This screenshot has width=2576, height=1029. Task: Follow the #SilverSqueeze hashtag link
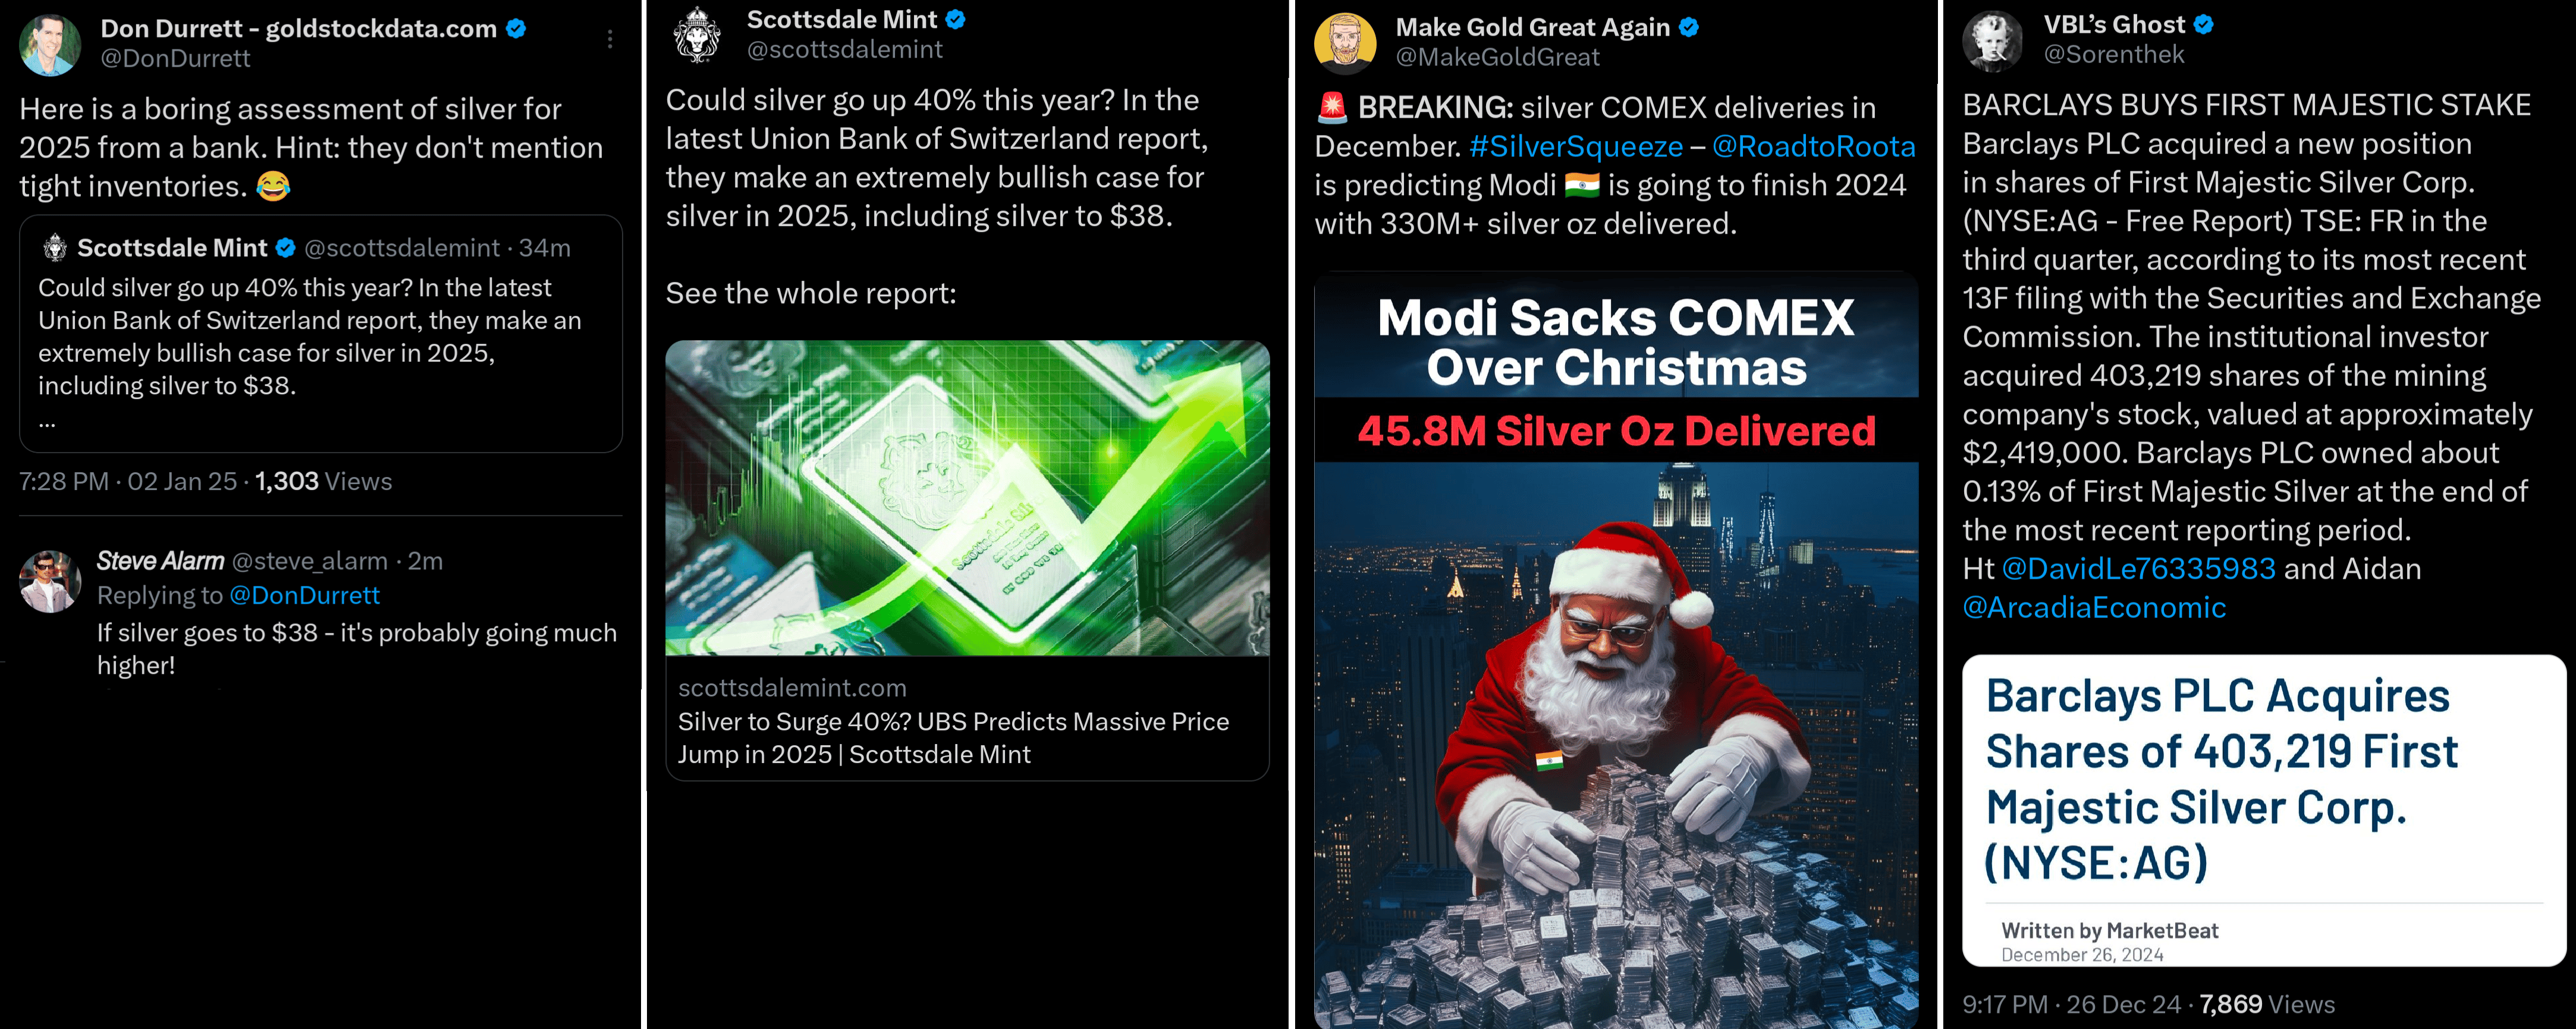1575,146
